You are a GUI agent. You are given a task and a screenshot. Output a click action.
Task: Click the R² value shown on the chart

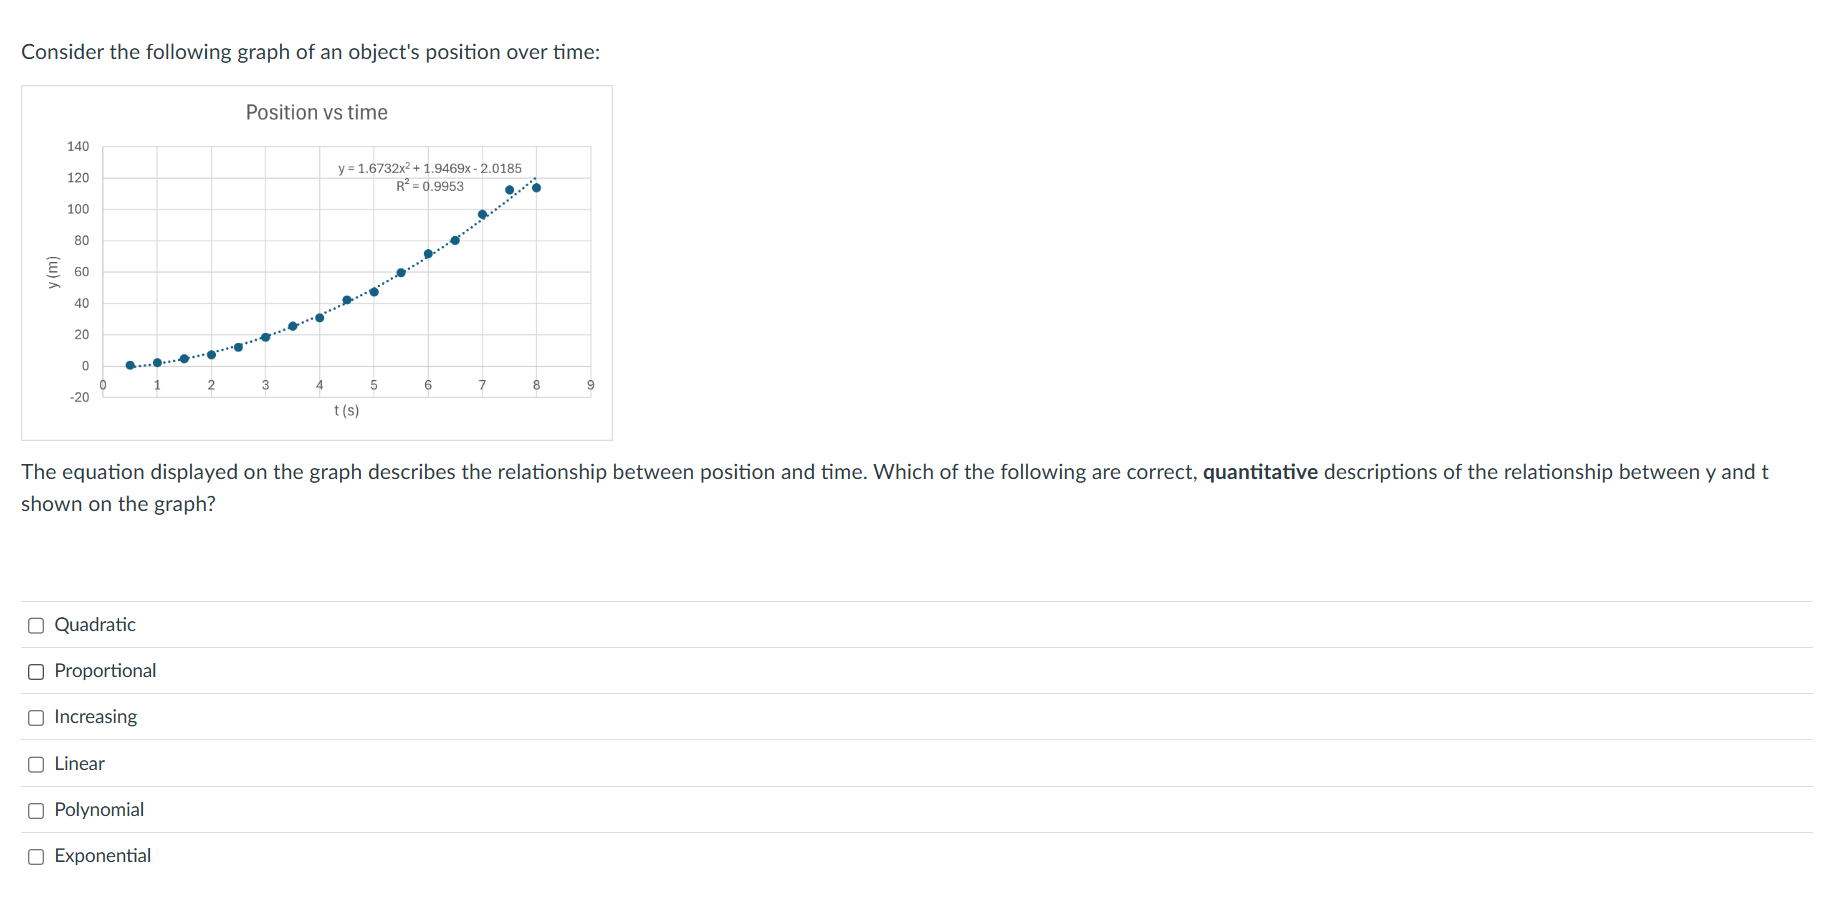pos(429,186)
